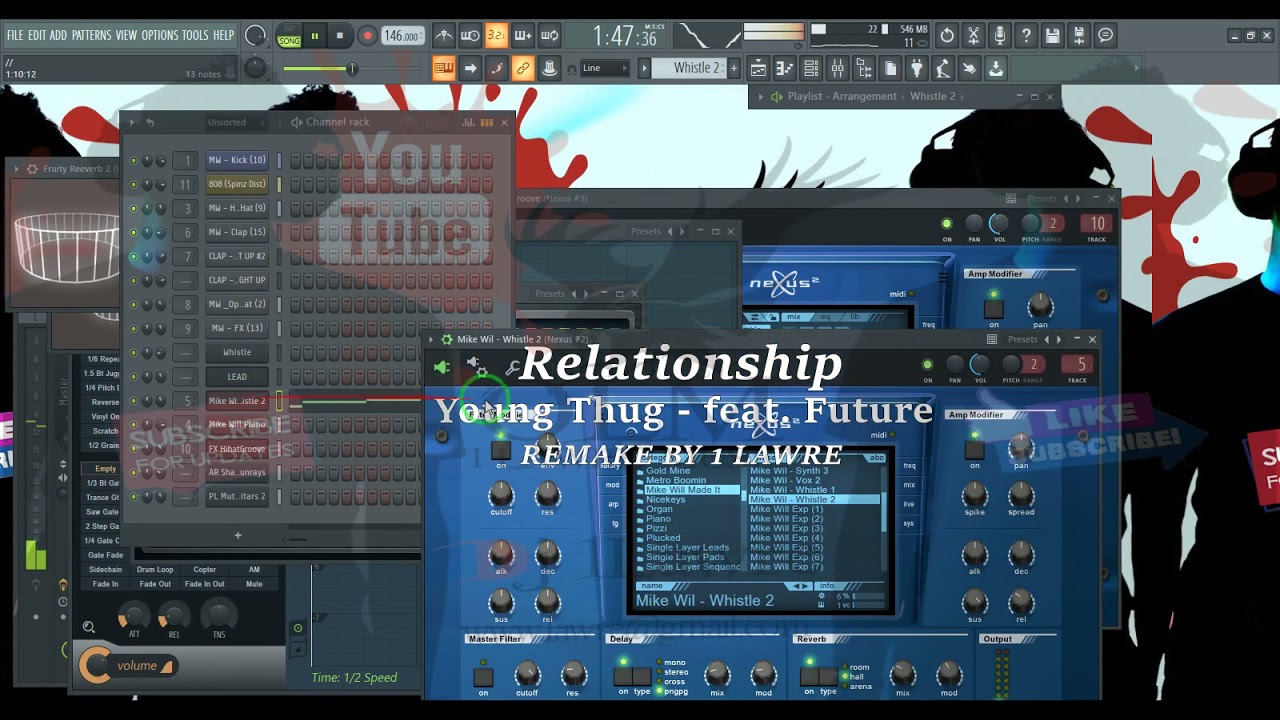Click the Undo history clock icon
The height and width of the screenshot is (720, 1280).
(x=947, y=36)
